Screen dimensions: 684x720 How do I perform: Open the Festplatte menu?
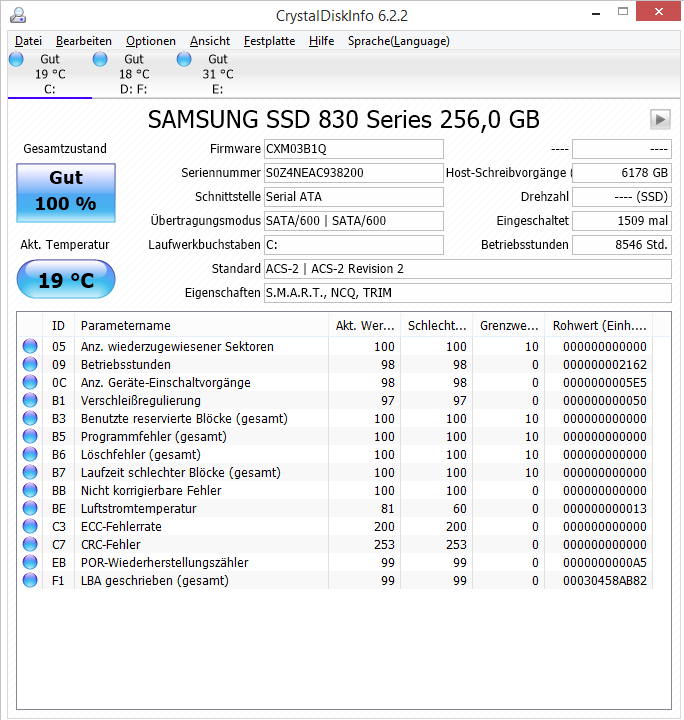pyautogui.click(x=269, y=41)
